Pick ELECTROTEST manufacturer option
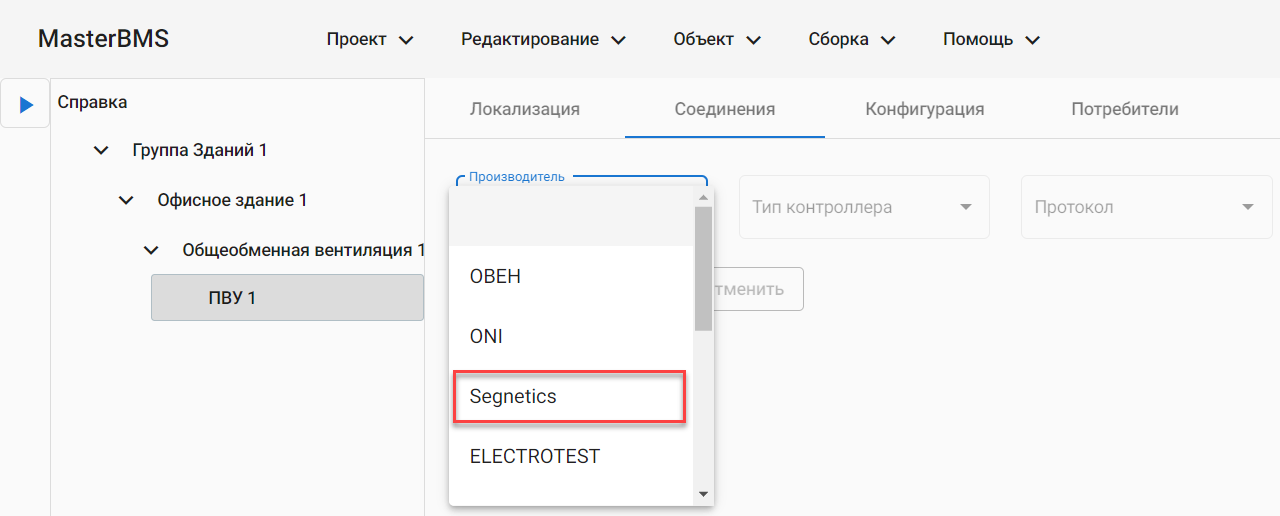1280x516 pixels. coord(535,457)
